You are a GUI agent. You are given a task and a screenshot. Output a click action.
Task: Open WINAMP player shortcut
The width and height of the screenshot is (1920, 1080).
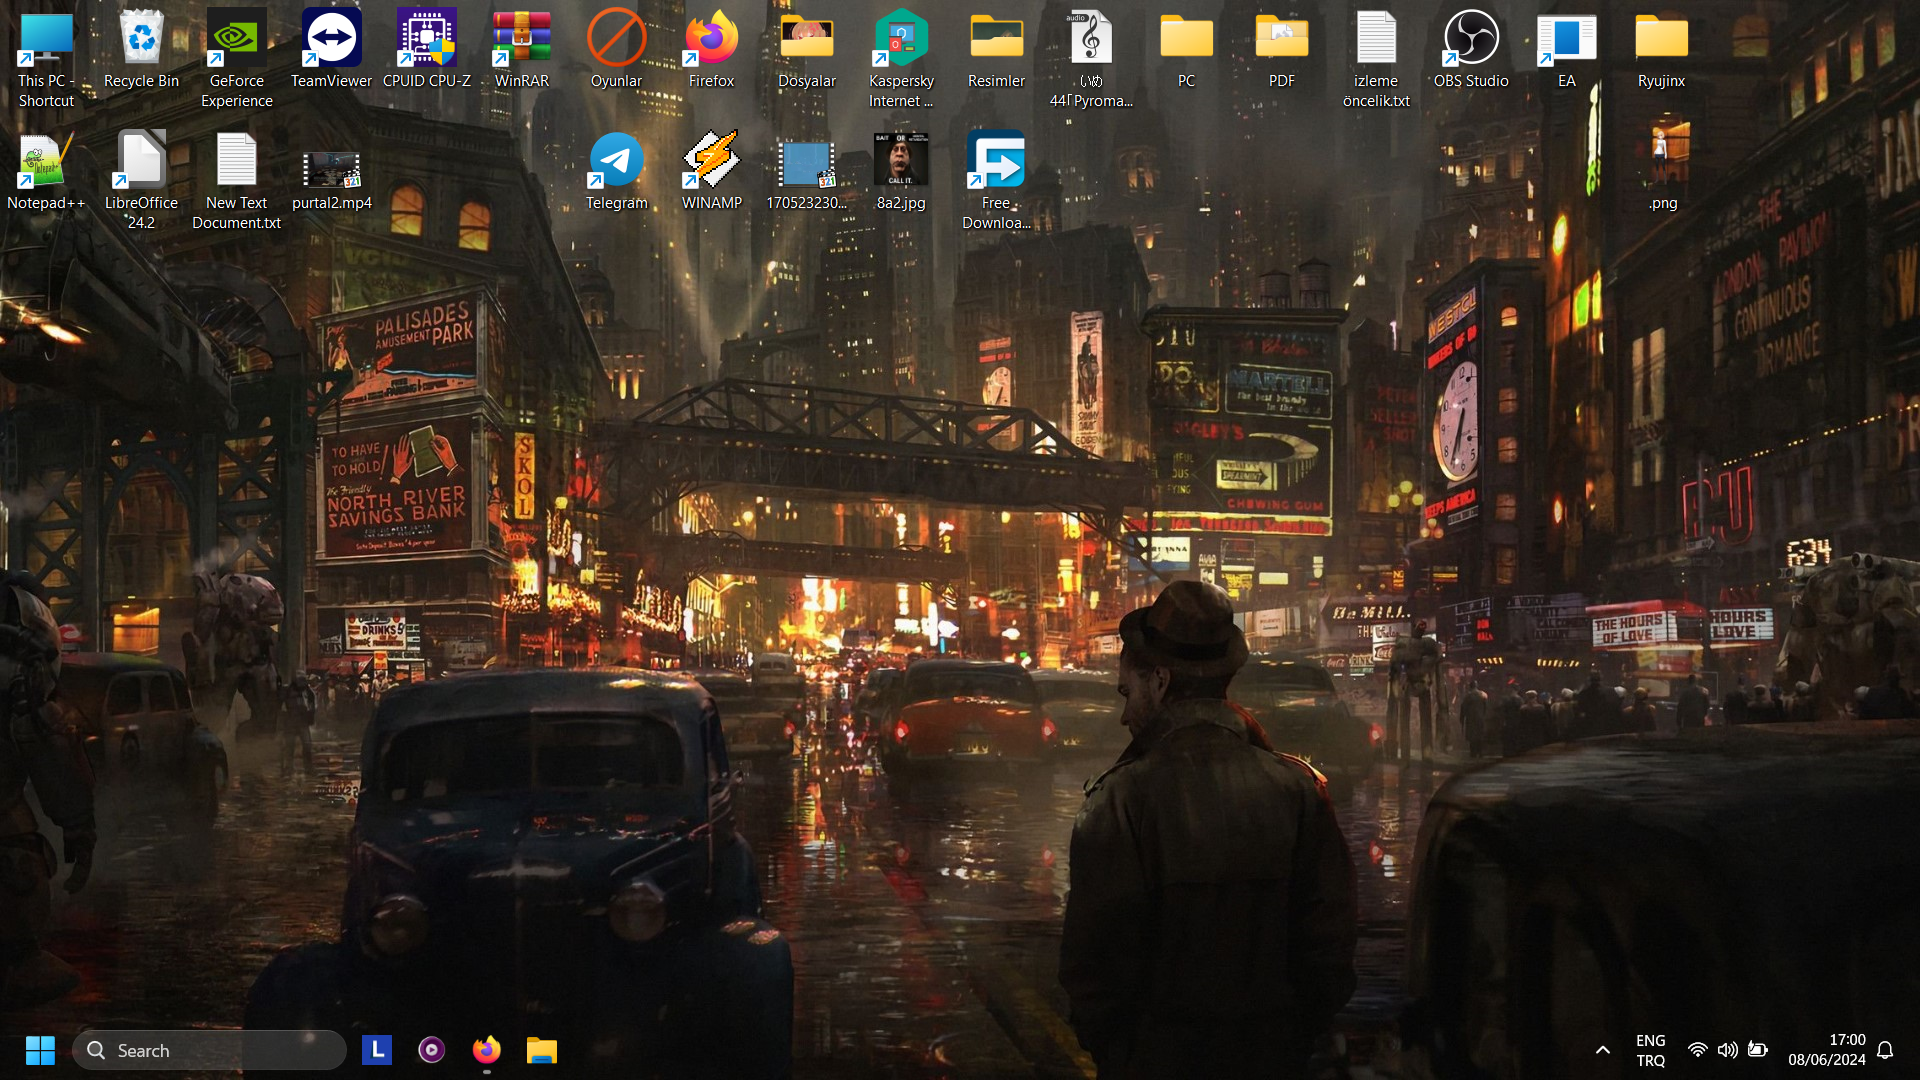pyautogui.click(x=711, y=172)
